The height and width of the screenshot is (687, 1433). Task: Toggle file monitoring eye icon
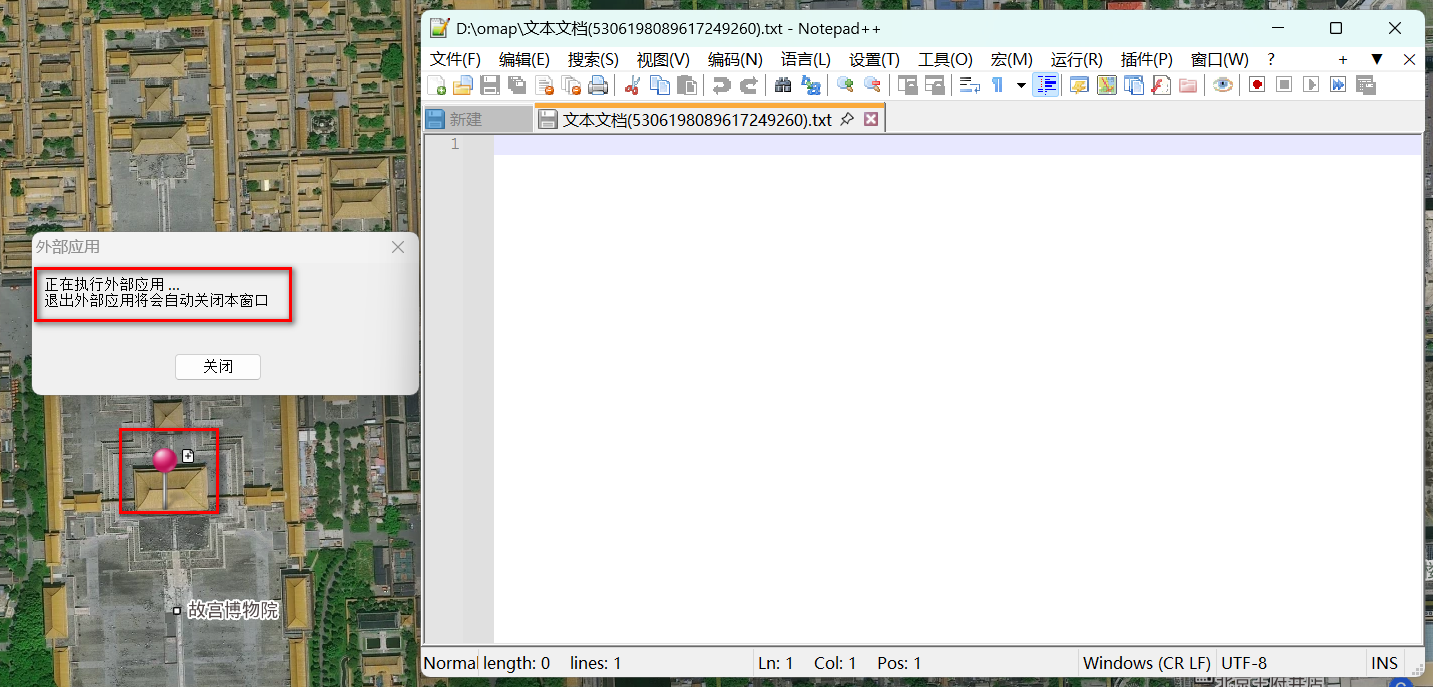pyautogui.click(x=1223, y=85)
